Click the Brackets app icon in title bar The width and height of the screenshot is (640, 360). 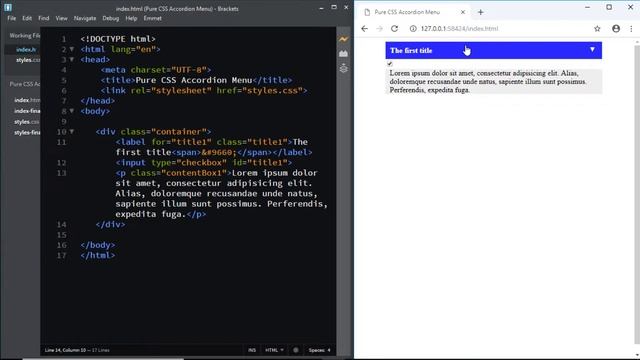[x=8, y=7]
